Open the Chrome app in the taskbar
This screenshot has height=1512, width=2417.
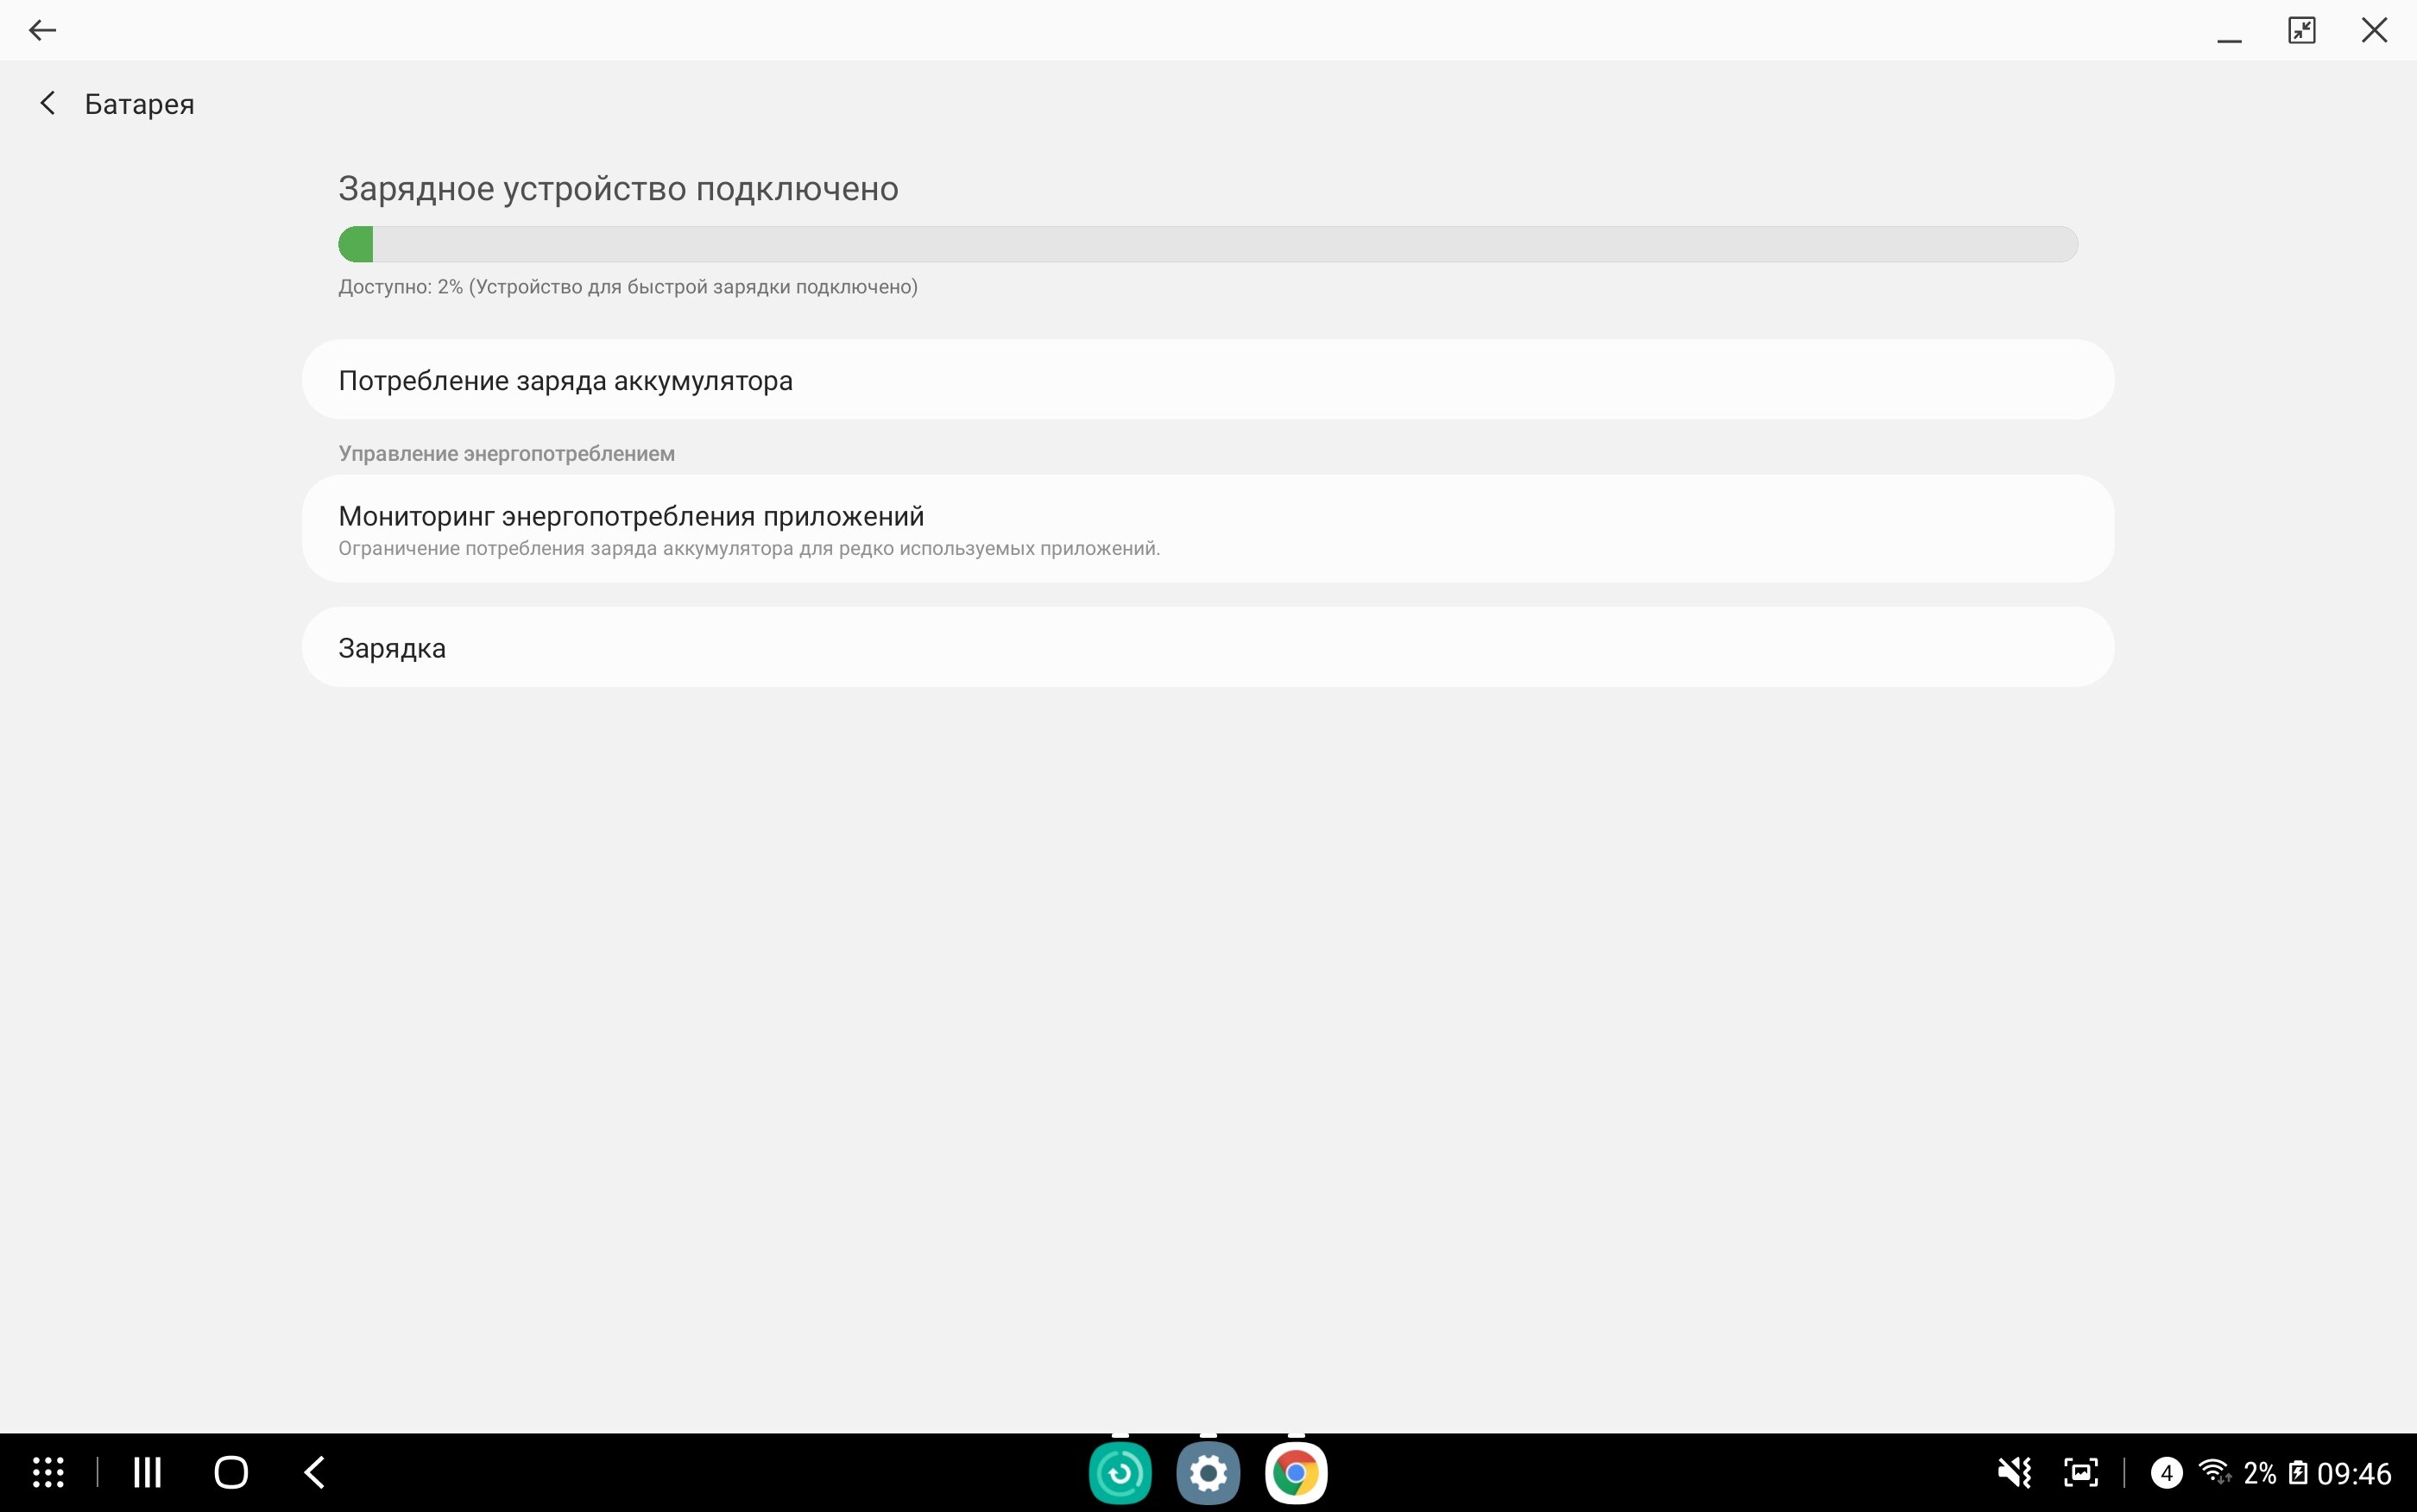(x=1296, y=1472)
